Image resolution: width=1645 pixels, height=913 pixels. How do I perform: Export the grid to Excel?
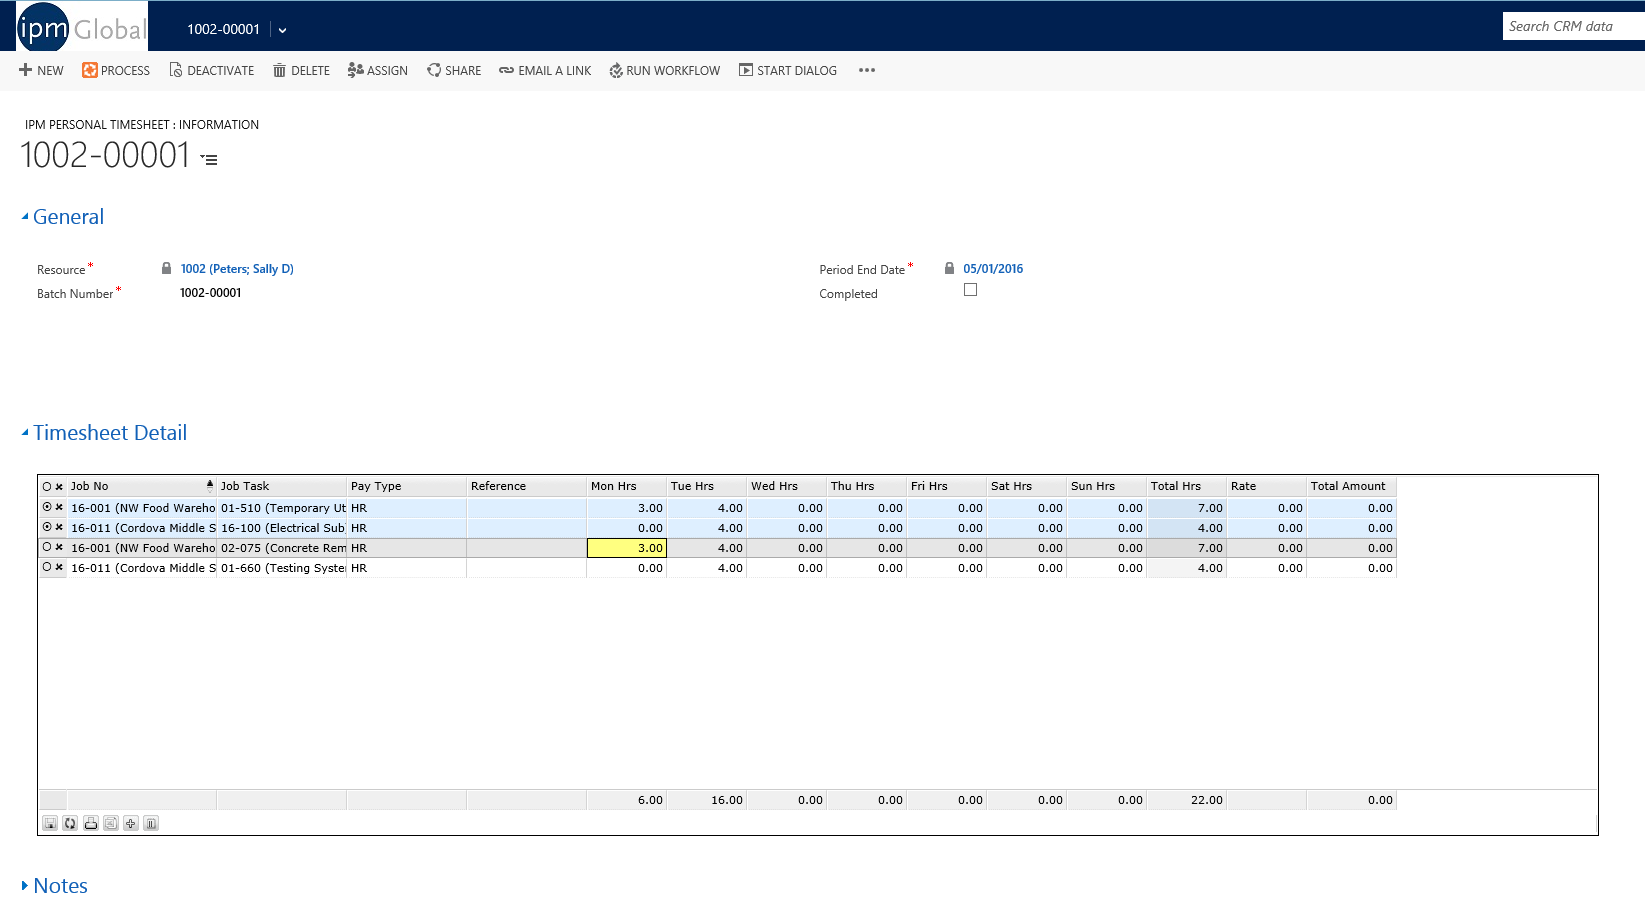[x=110, y=822]
